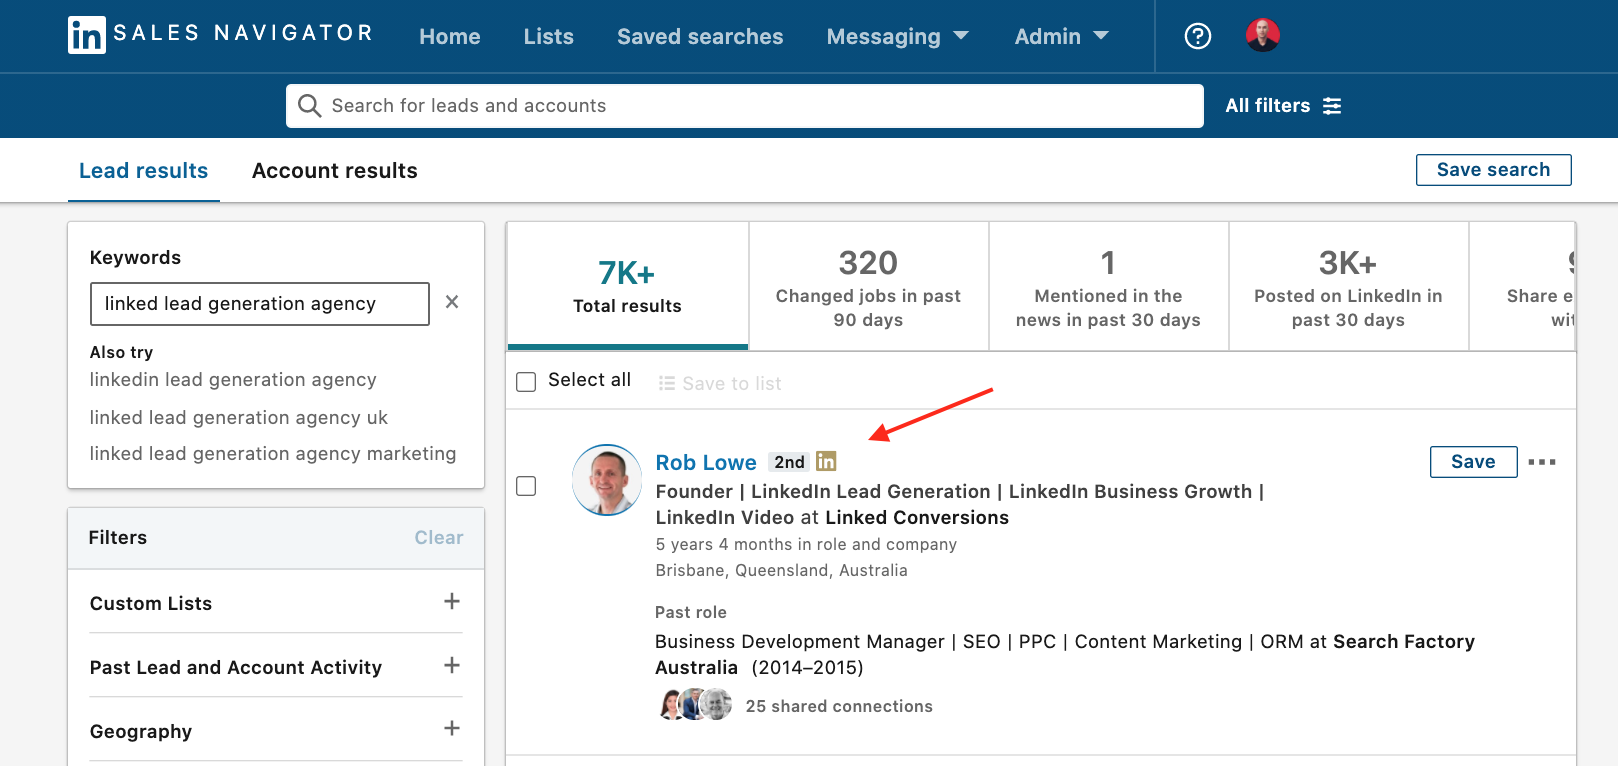This screenshot has width=1618, height=766.
Task: Click the Save to list icon
Action: click(666, 383)
